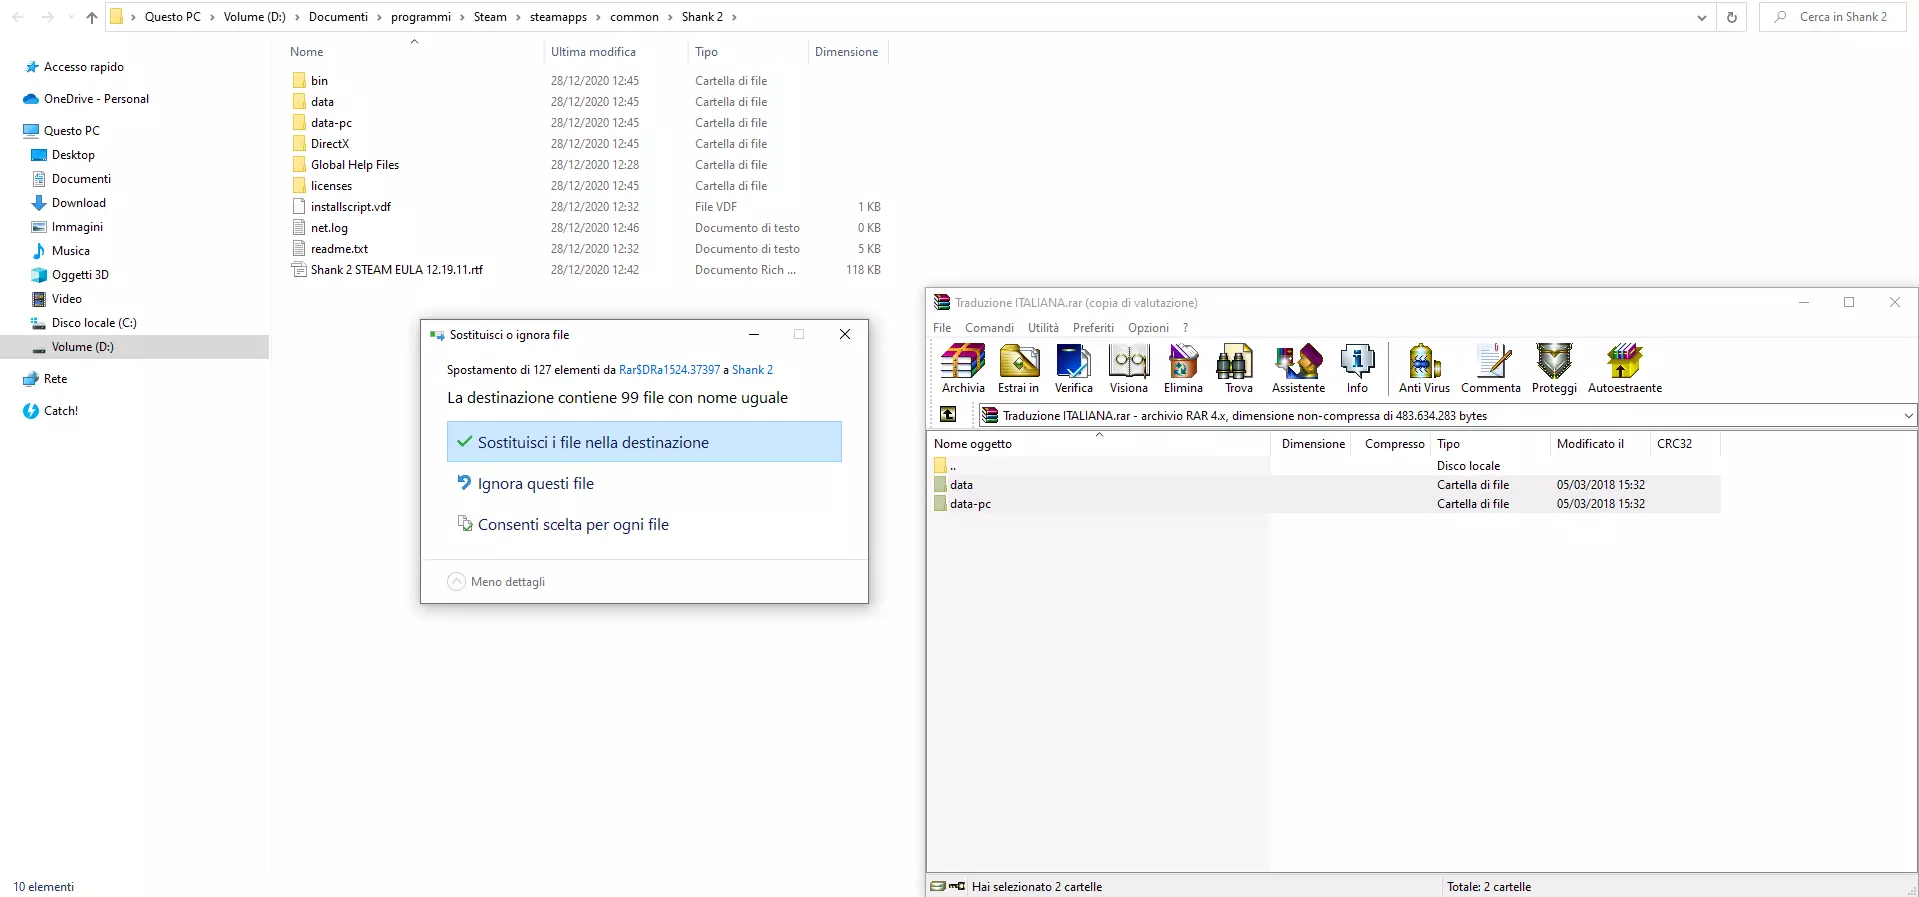Expand breadcrumb arrow after common
Screen dimensions: 1919x897
(x=670, y=17)
